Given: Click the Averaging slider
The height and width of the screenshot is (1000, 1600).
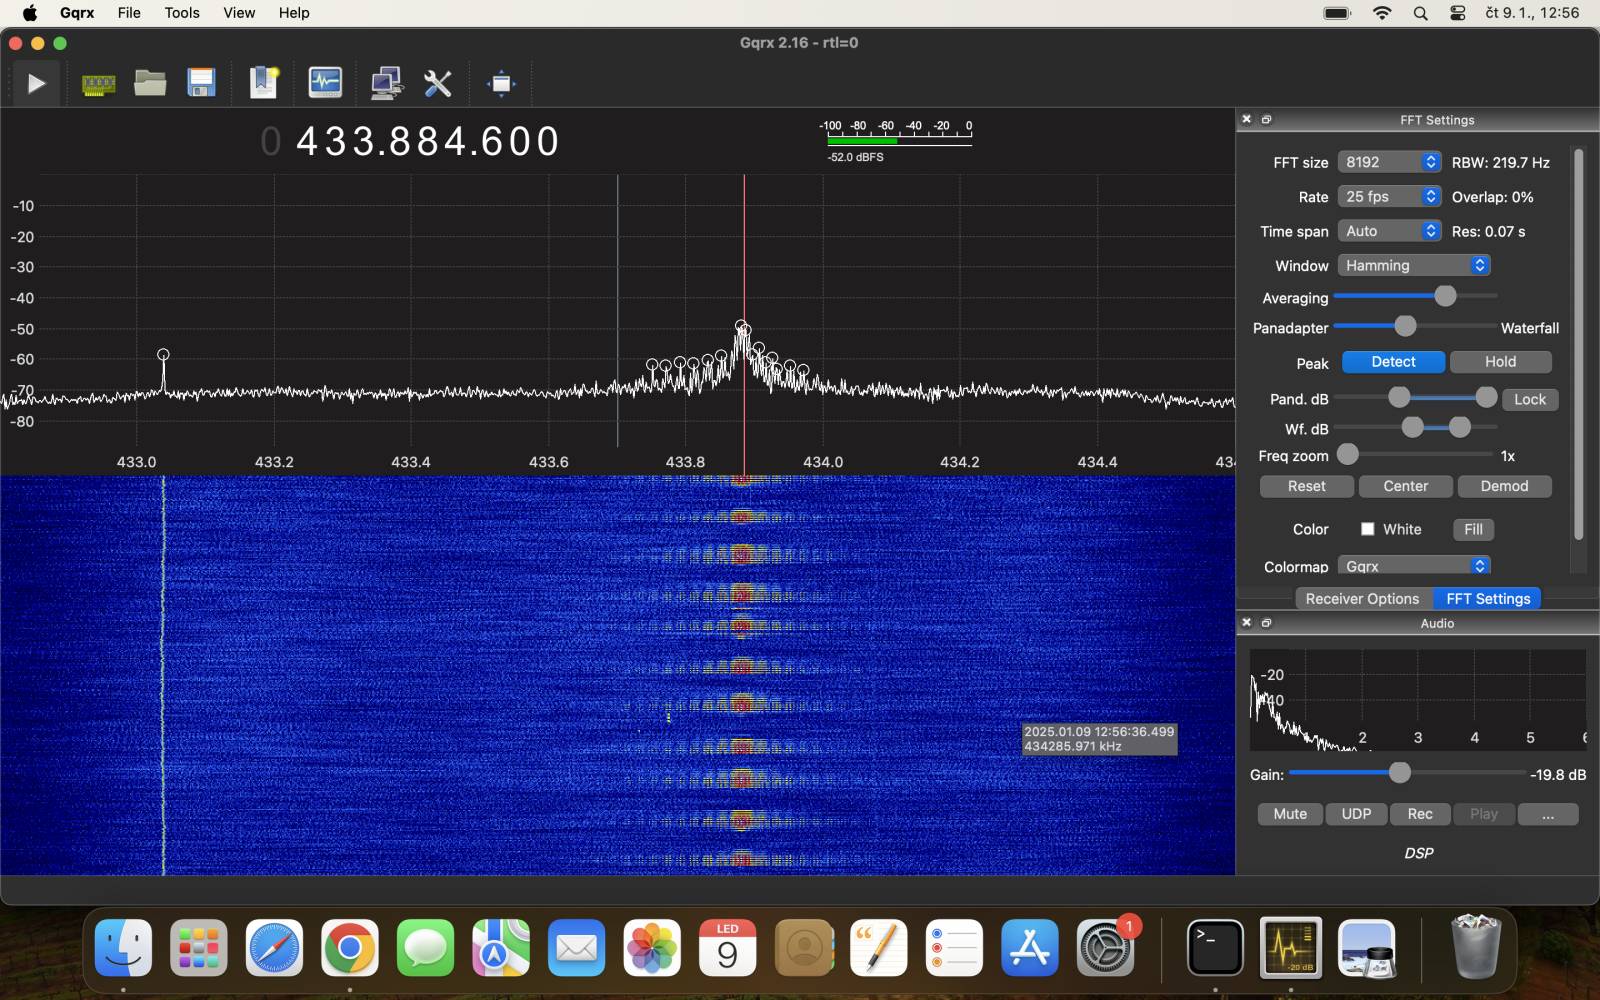Looking at the screenshot, I should pos(1415,296).
